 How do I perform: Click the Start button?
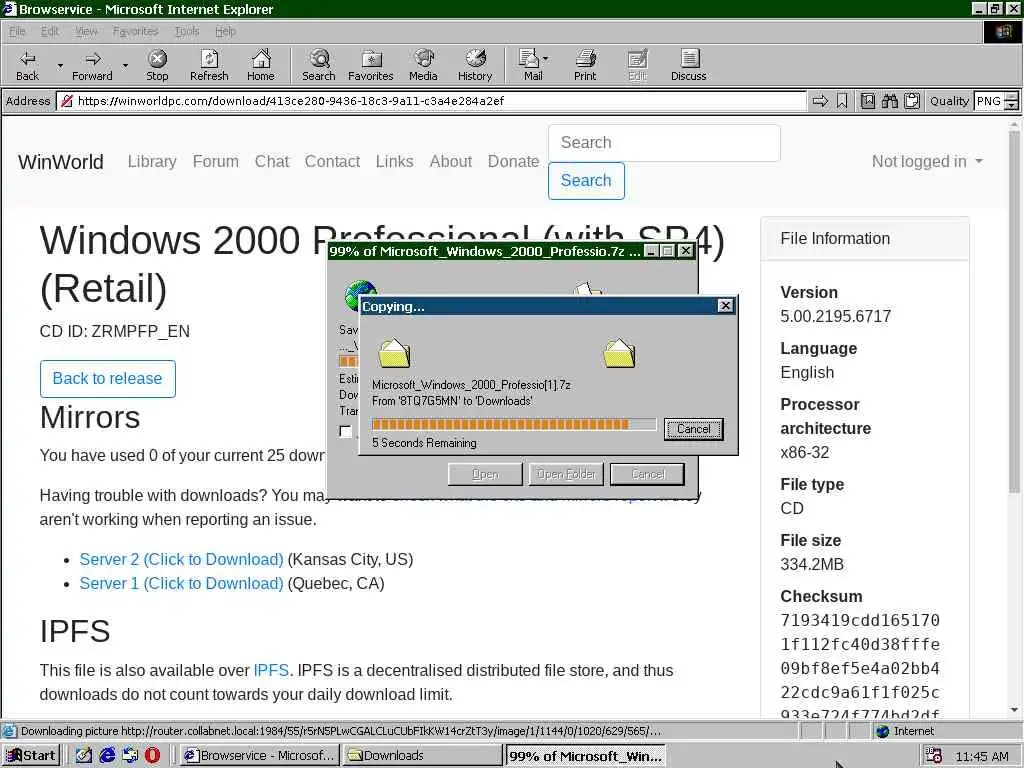pos(31,756)
